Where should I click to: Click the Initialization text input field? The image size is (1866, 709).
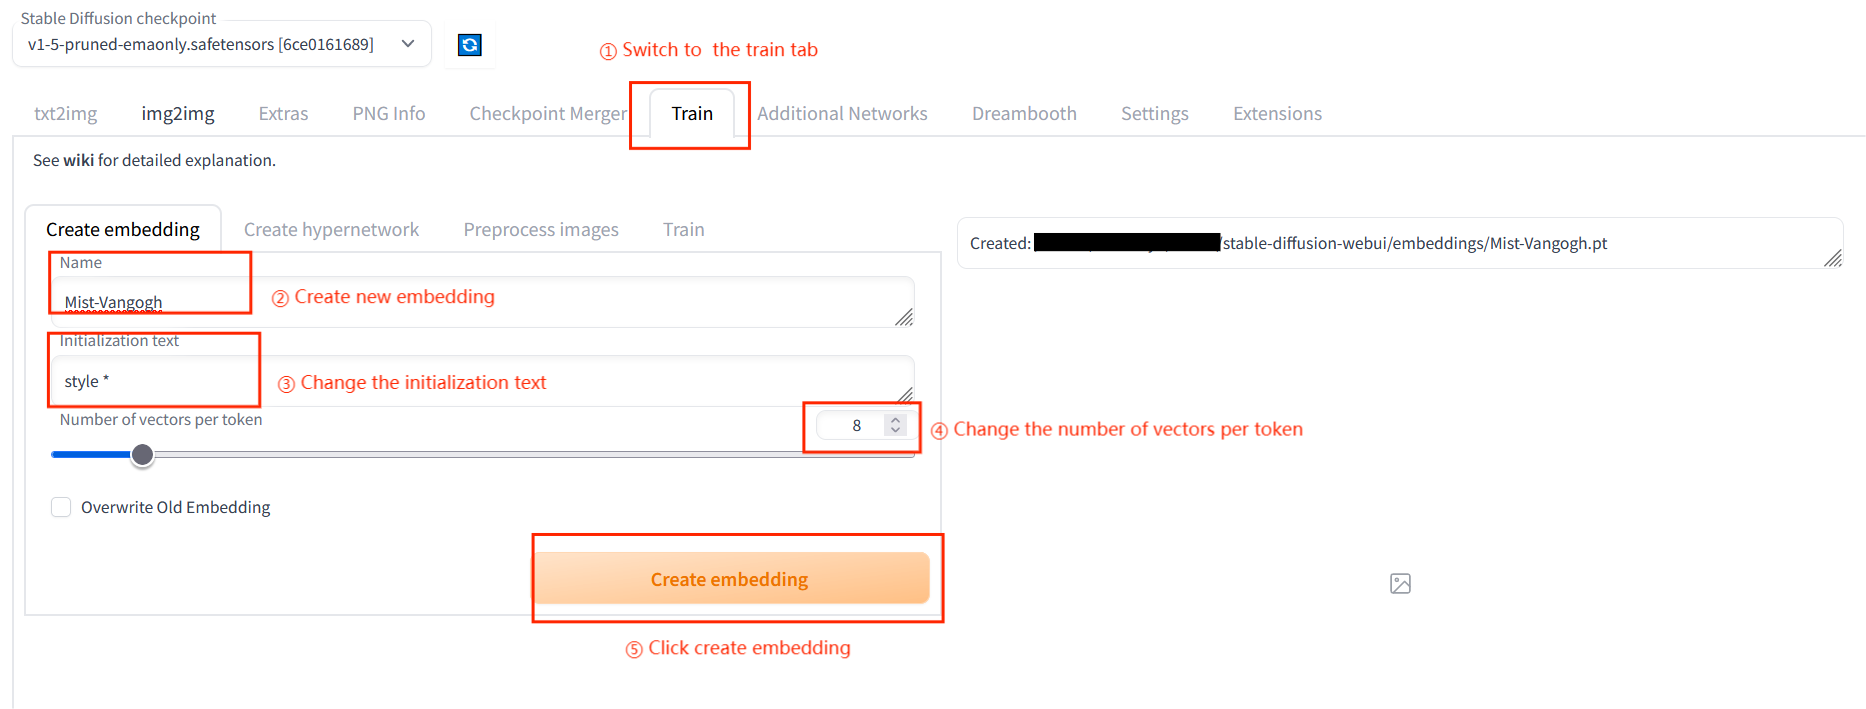[x=483, y=381]
